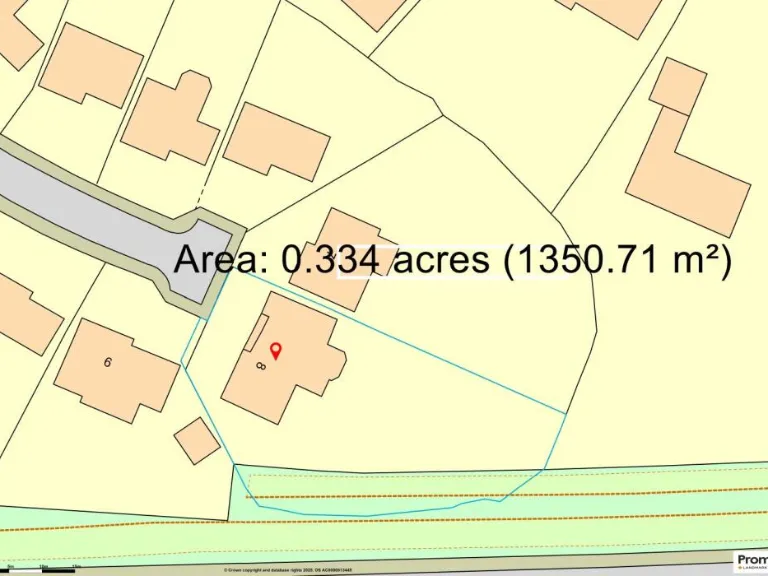Click the house number 8 label

click(x=261, y=367)
